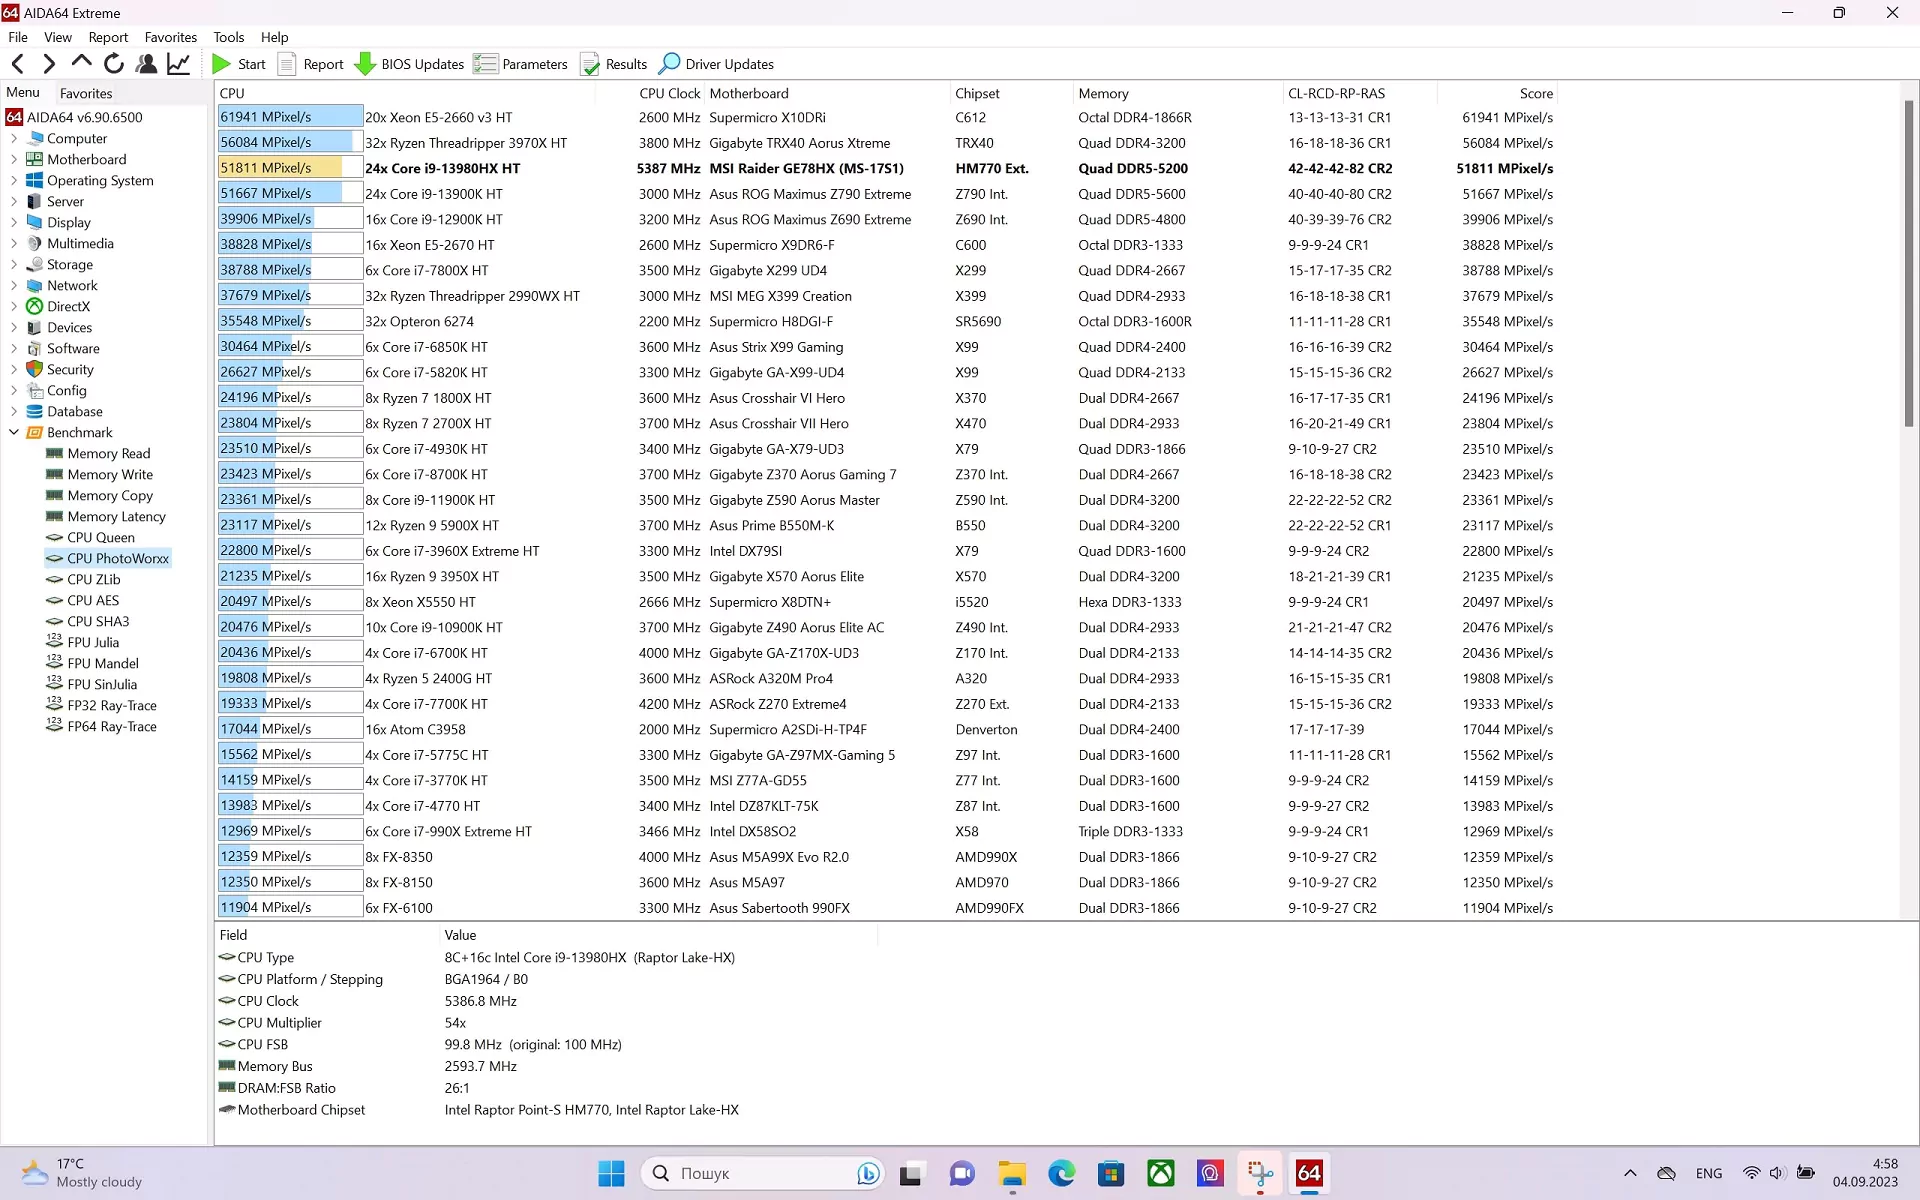The image size is (1920, 1200).
Task: Select CPU ZLib benchmark
Action: click(93, 579)
